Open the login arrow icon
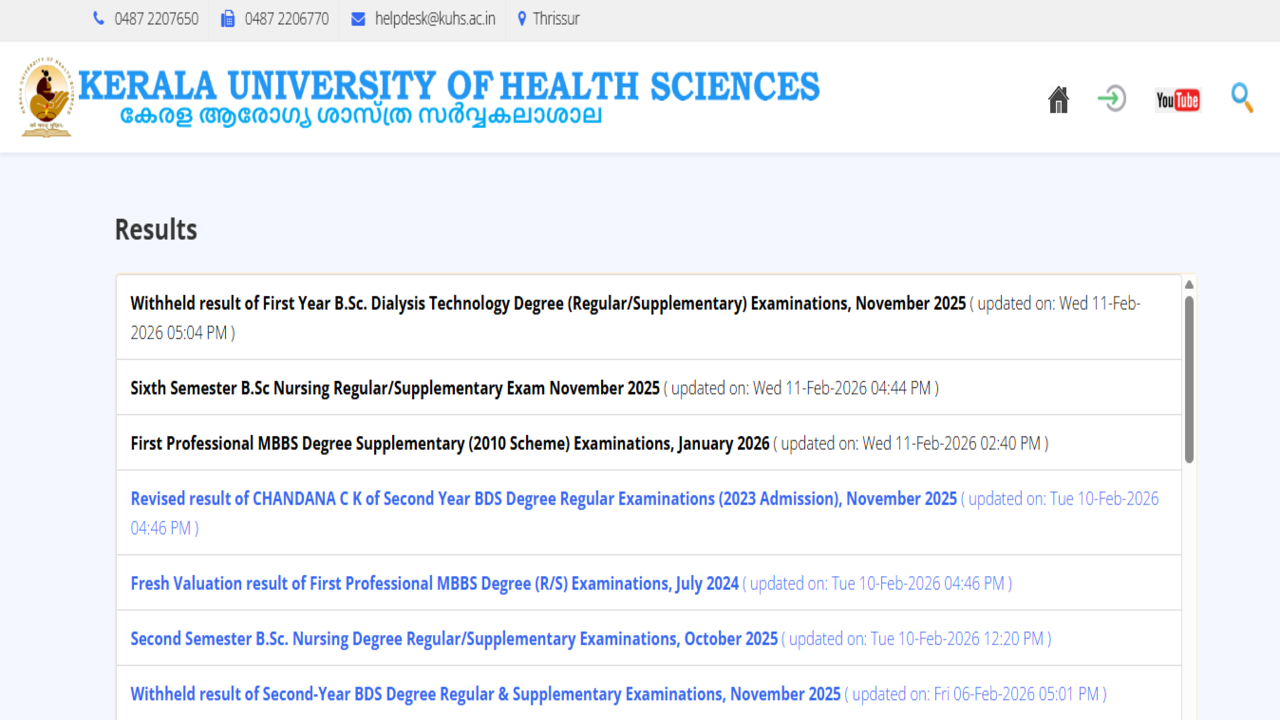This screenshot has width=1280, height=720. point(1111,99)
